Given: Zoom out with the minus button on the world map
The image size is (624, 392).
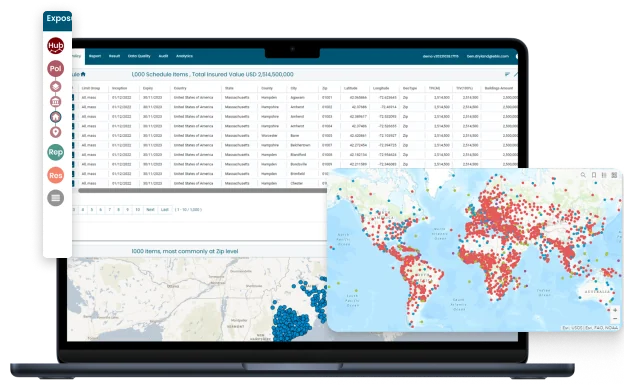Looking at the screenshot, I should pos(615,318).
